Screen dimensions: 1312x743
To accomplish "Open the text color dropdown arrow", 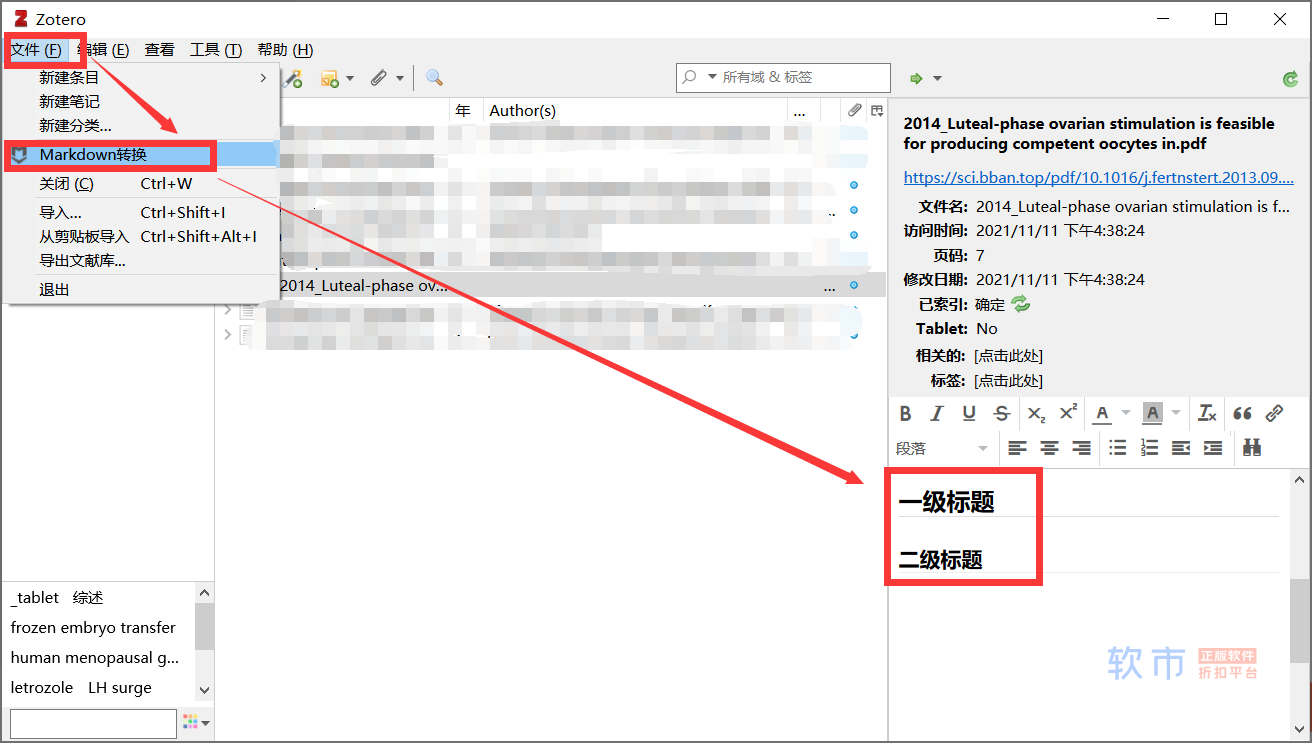I will point(1125,413).
